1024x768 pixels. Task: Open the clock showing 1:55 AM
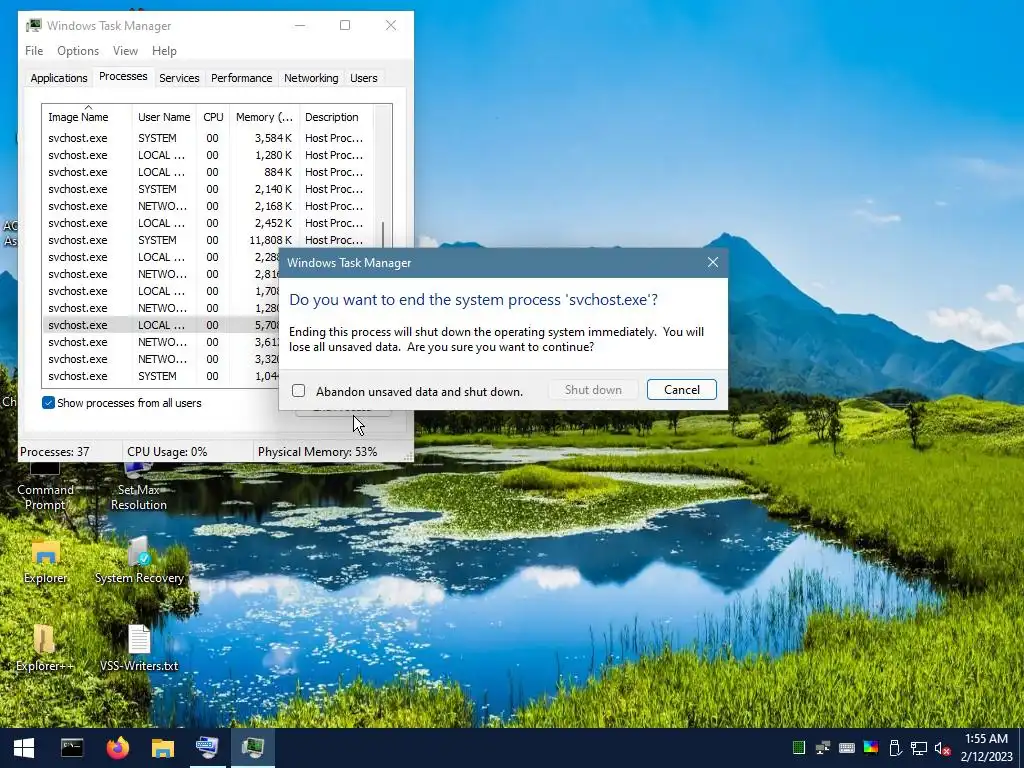(986, 739)
